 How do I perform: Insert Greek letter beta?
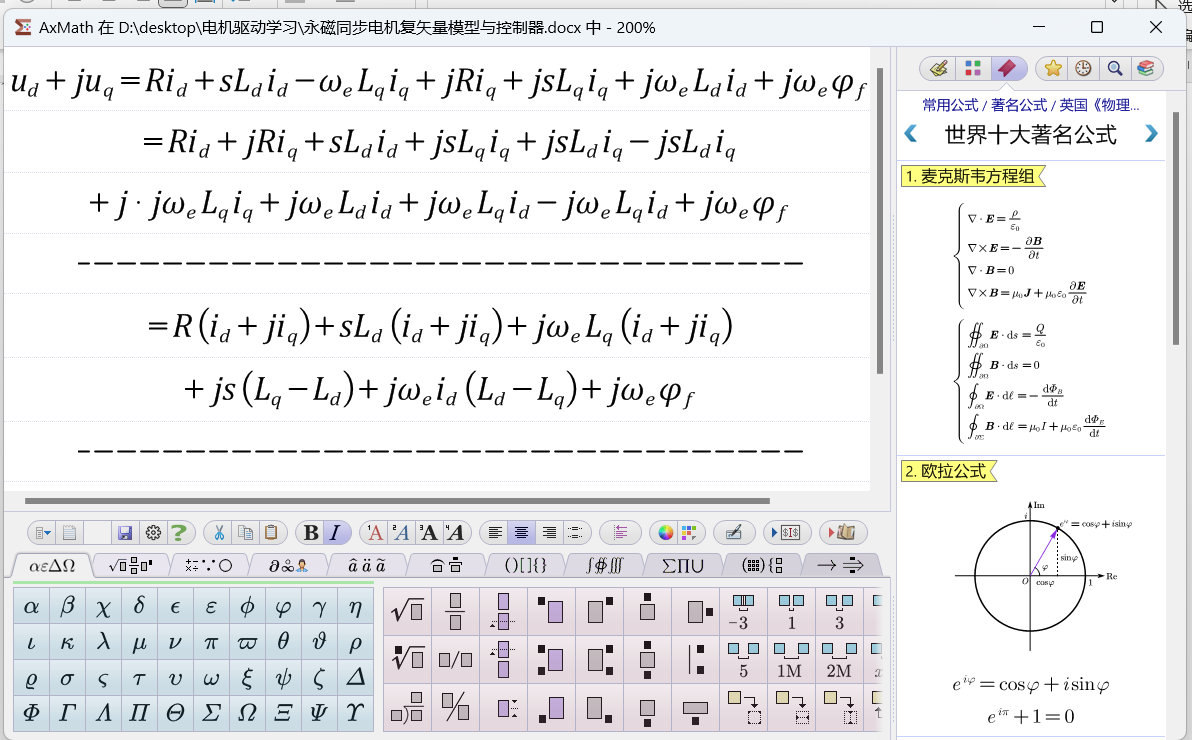[x=67, y=606]
